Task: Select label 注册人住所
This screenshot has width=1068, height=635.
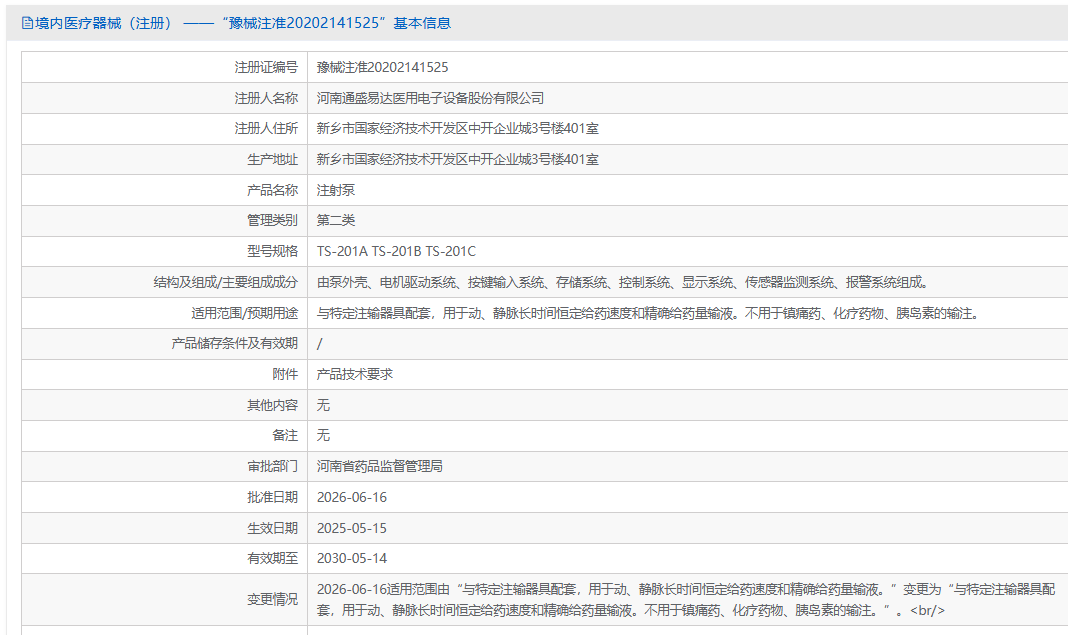Action: [266, 128]
